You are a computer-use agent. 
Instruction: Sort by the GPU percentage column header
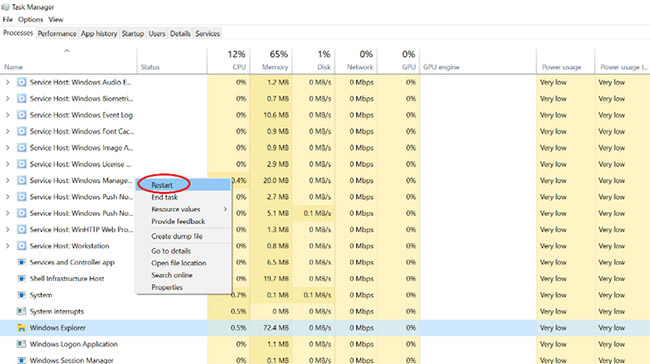[x=398, y=61]
